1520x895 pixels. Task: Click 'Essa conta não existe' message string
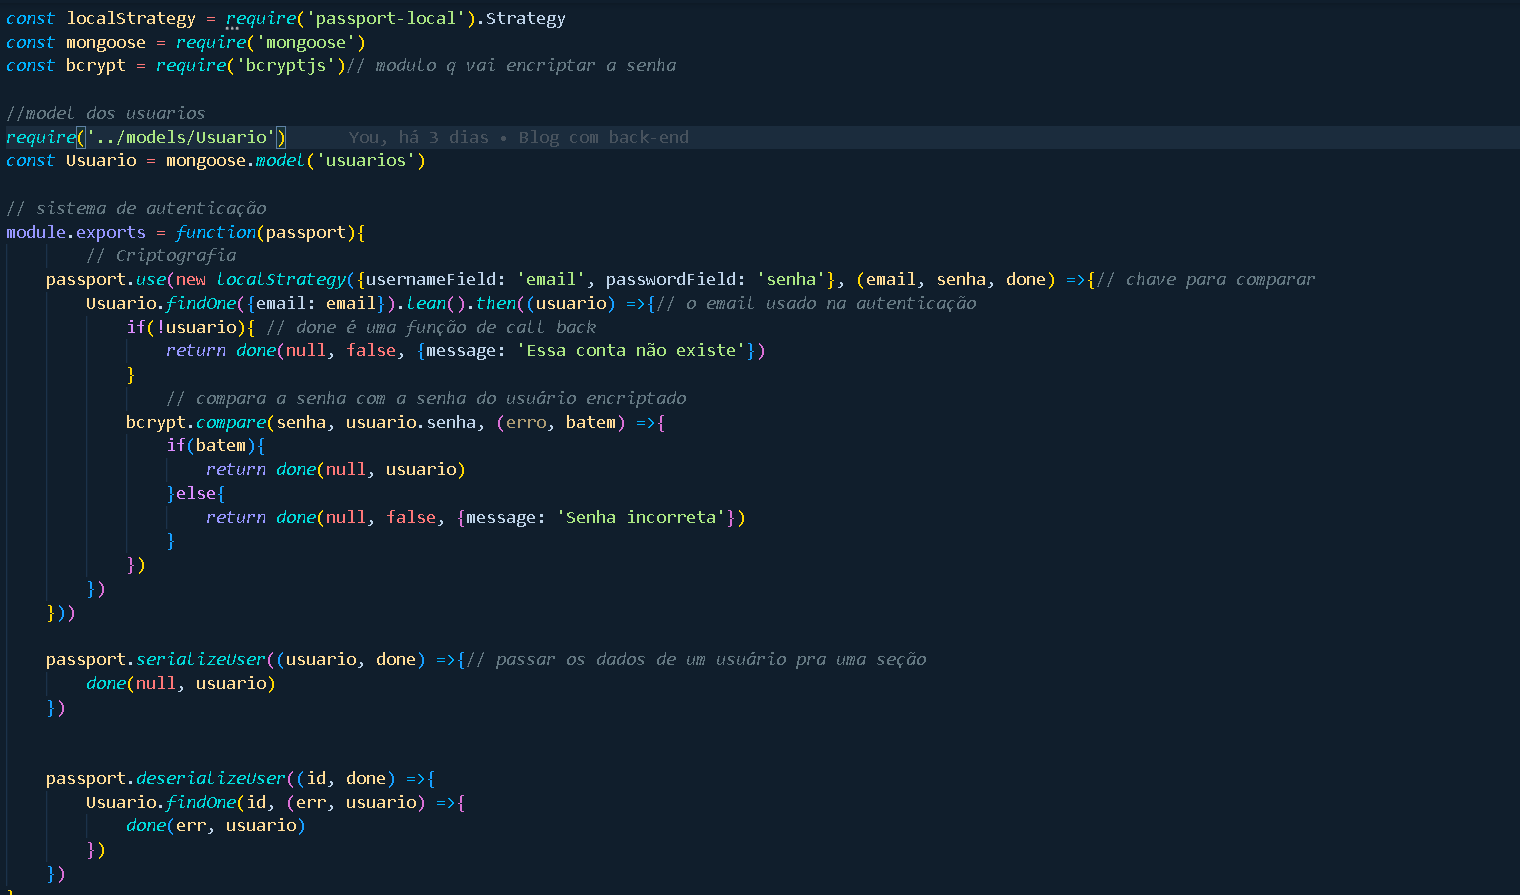[631, 350]
